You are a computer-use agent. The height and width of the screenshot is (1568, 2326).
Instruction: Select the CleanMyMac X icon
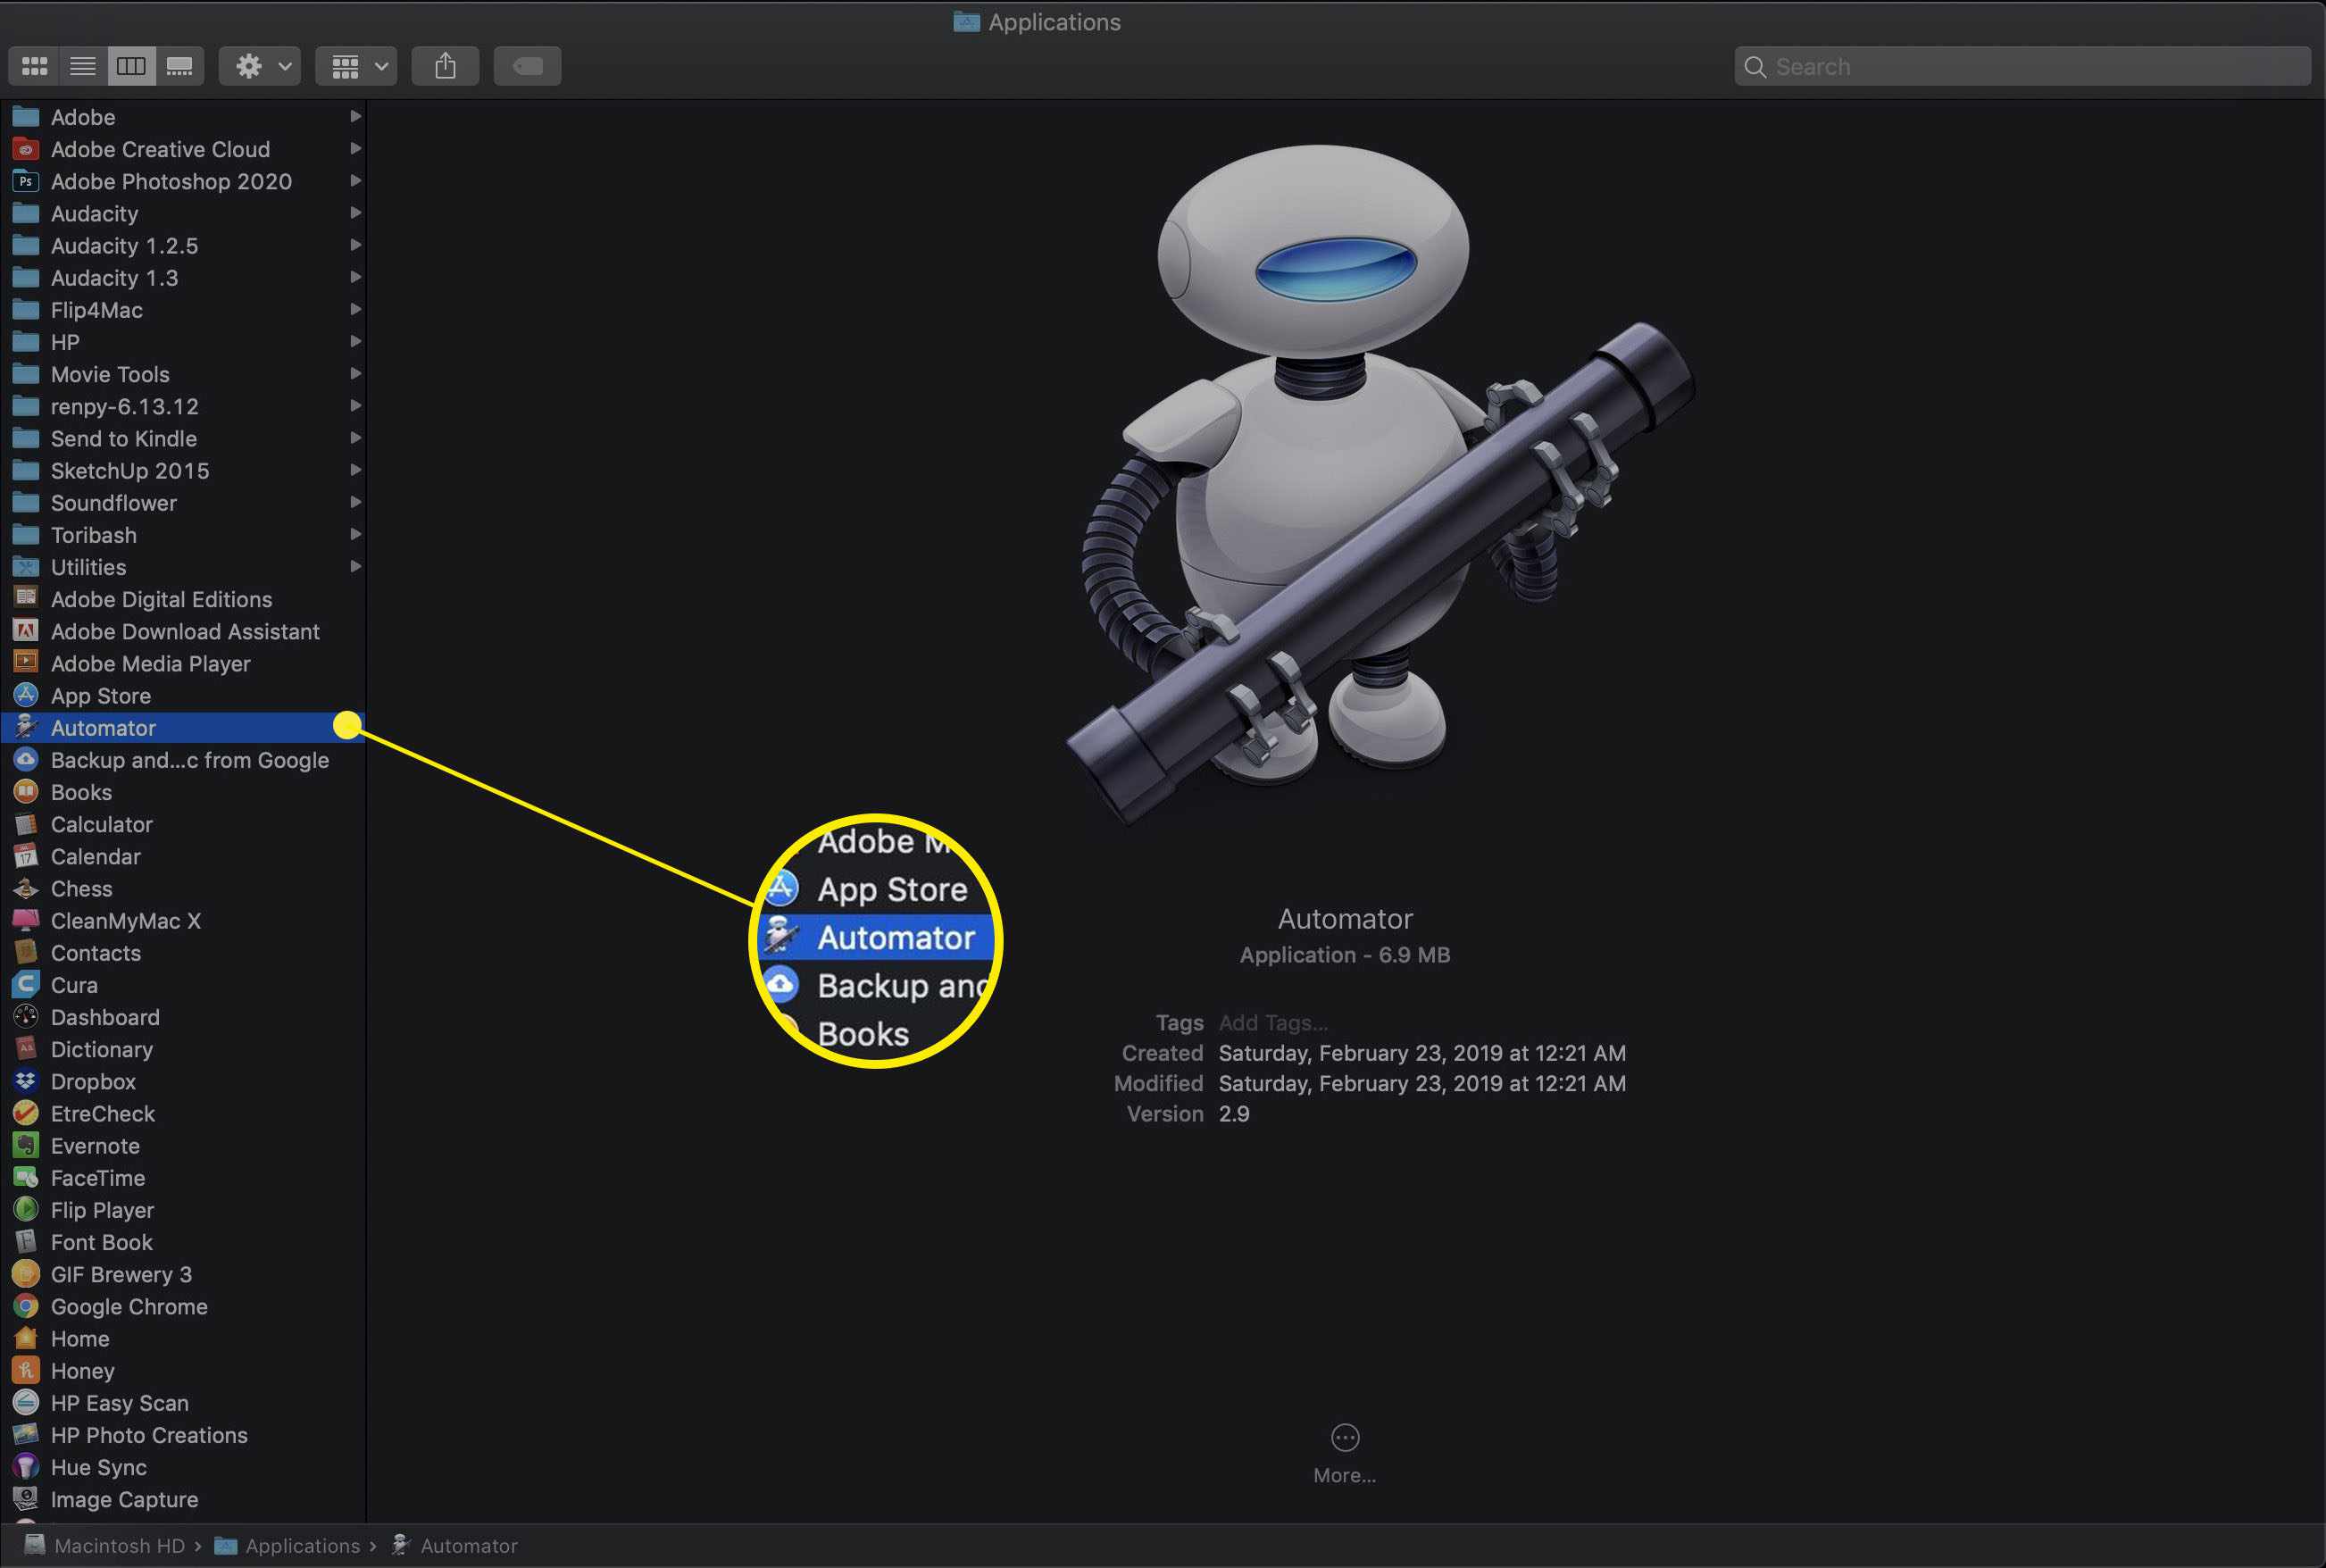click(26, 920)
